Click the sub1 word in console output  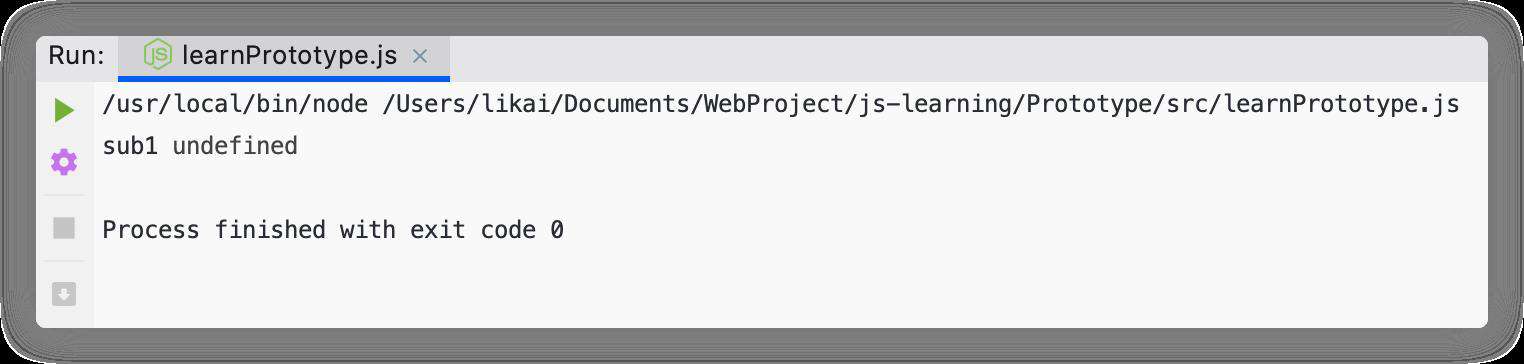(x=130, y=146)
